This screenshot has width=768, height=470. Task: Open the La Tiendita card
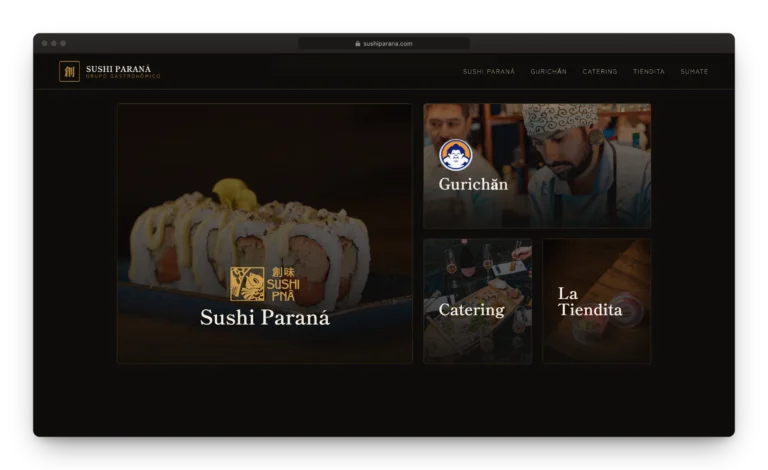coord(597,301)
